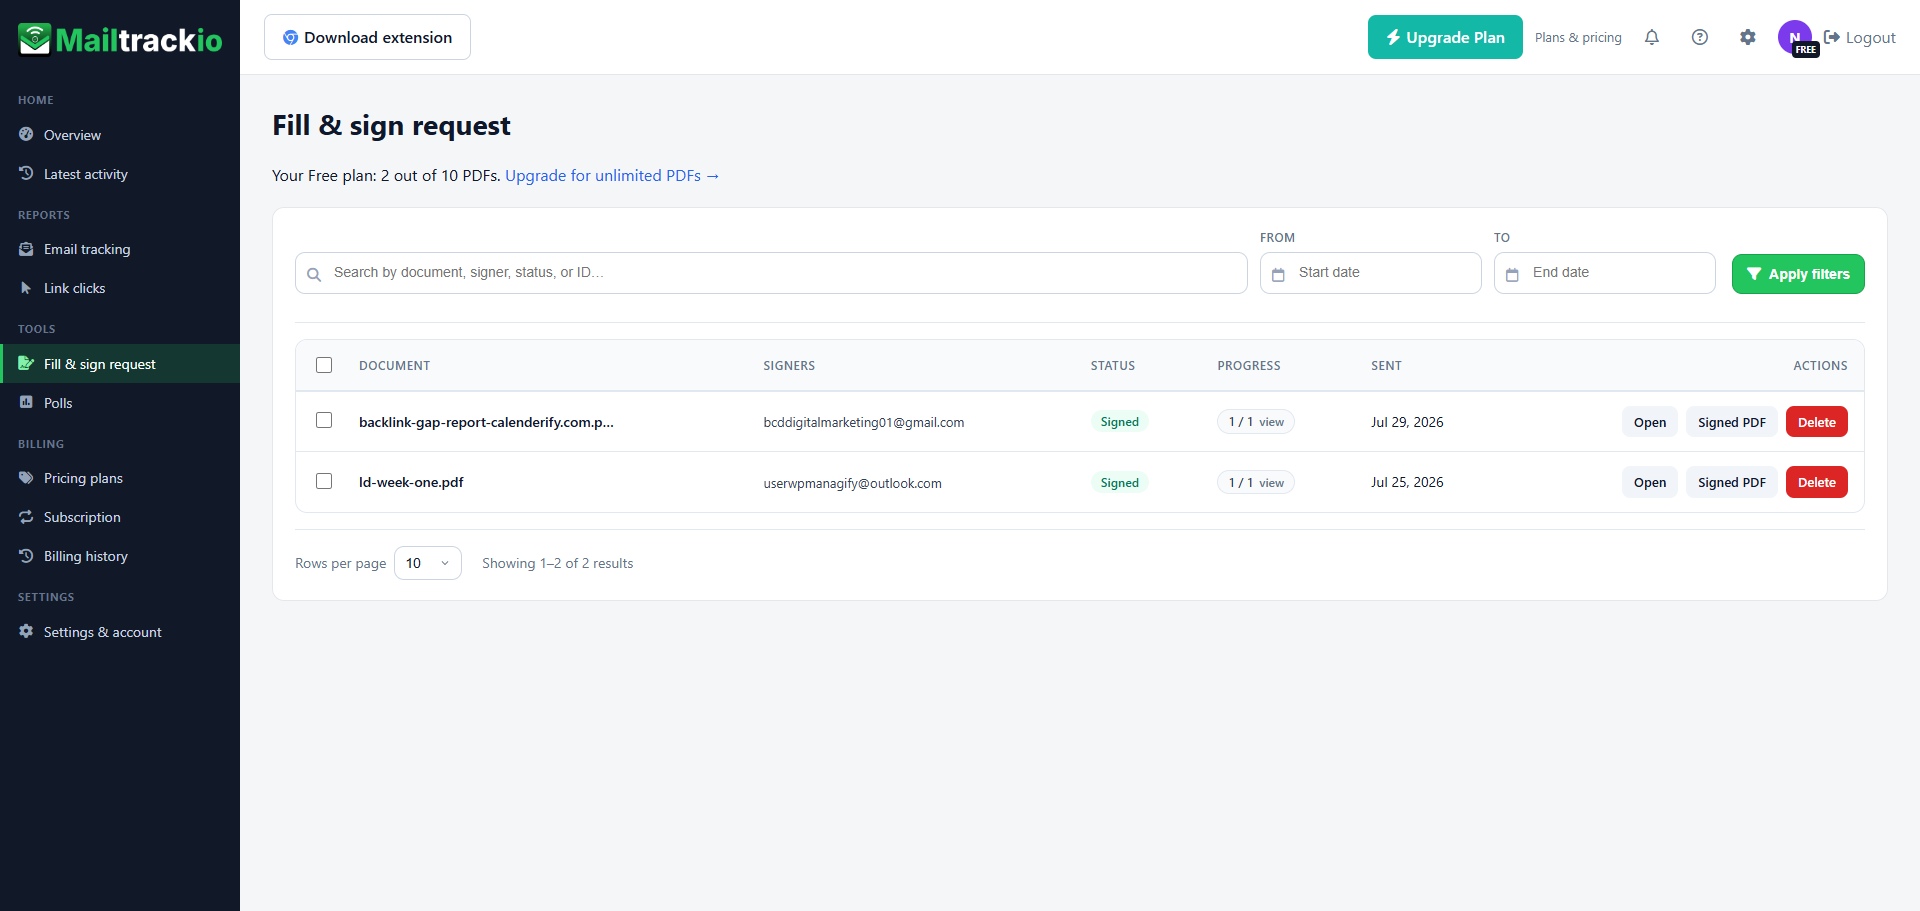Click the Chrome icon on Download extension
The image size is (1920, 911).
coord(290,37)
